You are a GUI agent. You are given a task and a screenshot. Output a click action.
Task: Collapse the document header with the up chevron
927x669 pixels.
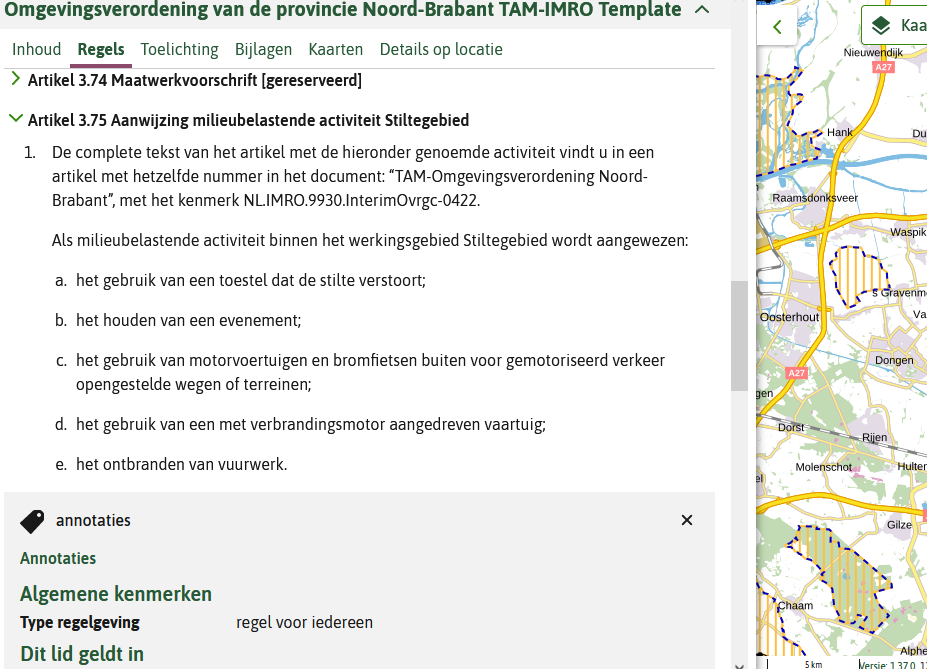pyautogui.click(x=702, y=9)
